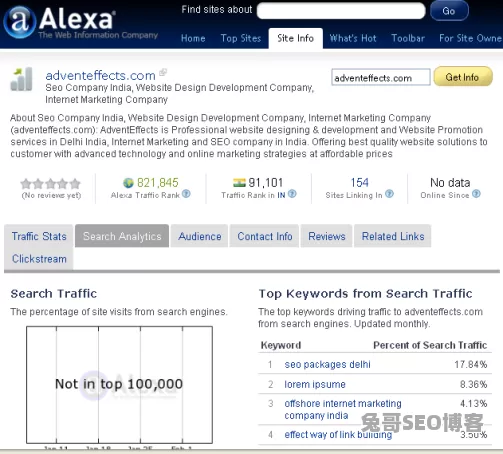
Task: Open the Contact Info tab
Action: pyautogui.click(x=265, y=236)
